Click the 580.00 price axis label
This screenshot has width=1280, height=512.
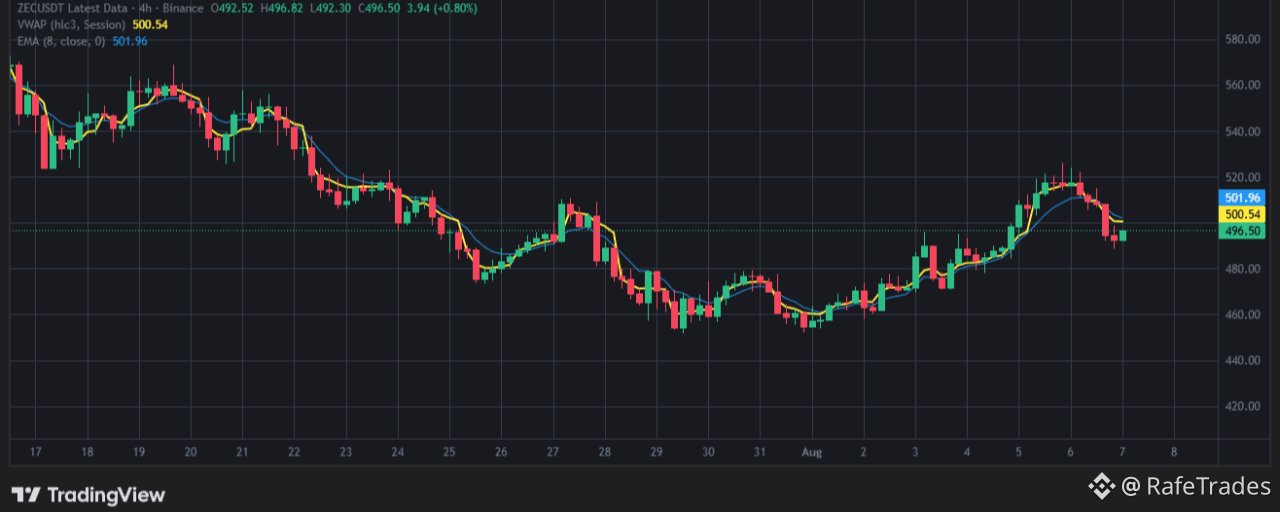point(1241,39)
